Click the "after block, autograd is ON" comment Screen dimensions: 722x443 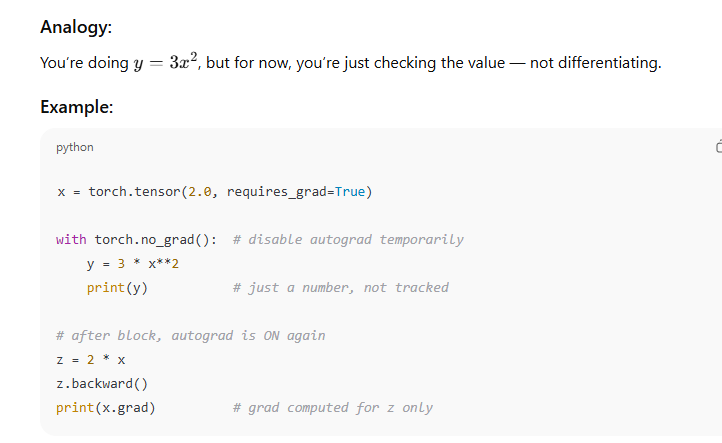coord(190,336)
